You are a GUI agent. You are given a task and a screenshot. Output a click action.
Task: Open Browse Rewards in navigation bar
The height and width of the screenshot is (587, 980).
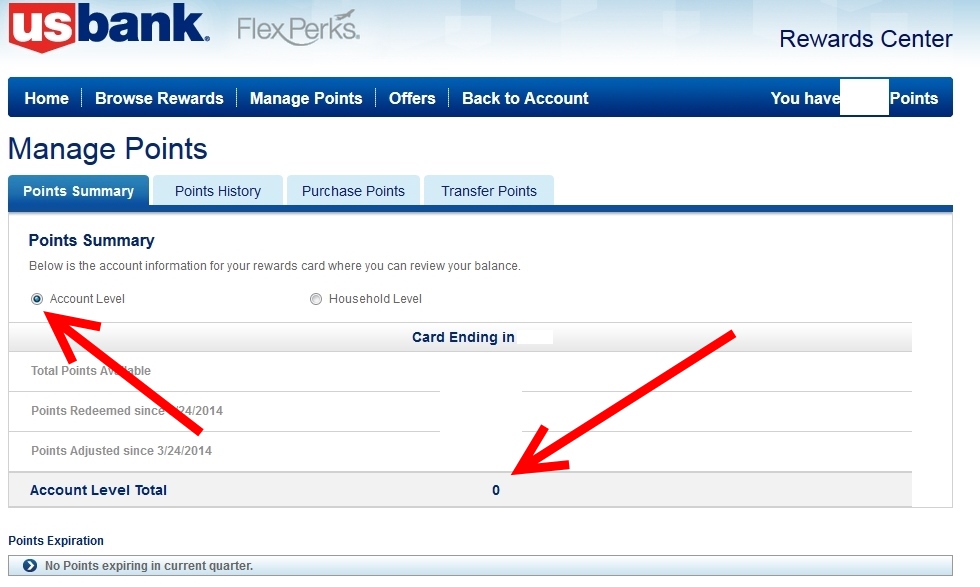coord(159,98)
